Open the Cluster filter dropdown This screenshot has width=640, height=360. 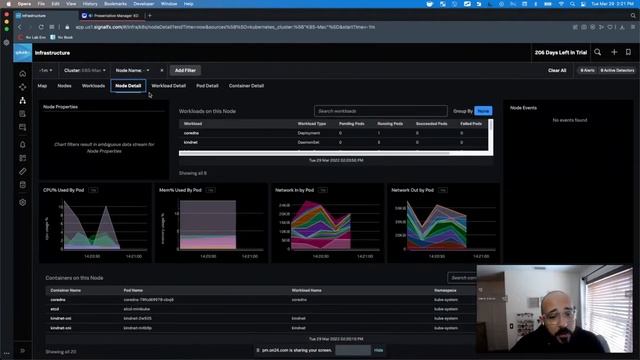pos(84,70)
